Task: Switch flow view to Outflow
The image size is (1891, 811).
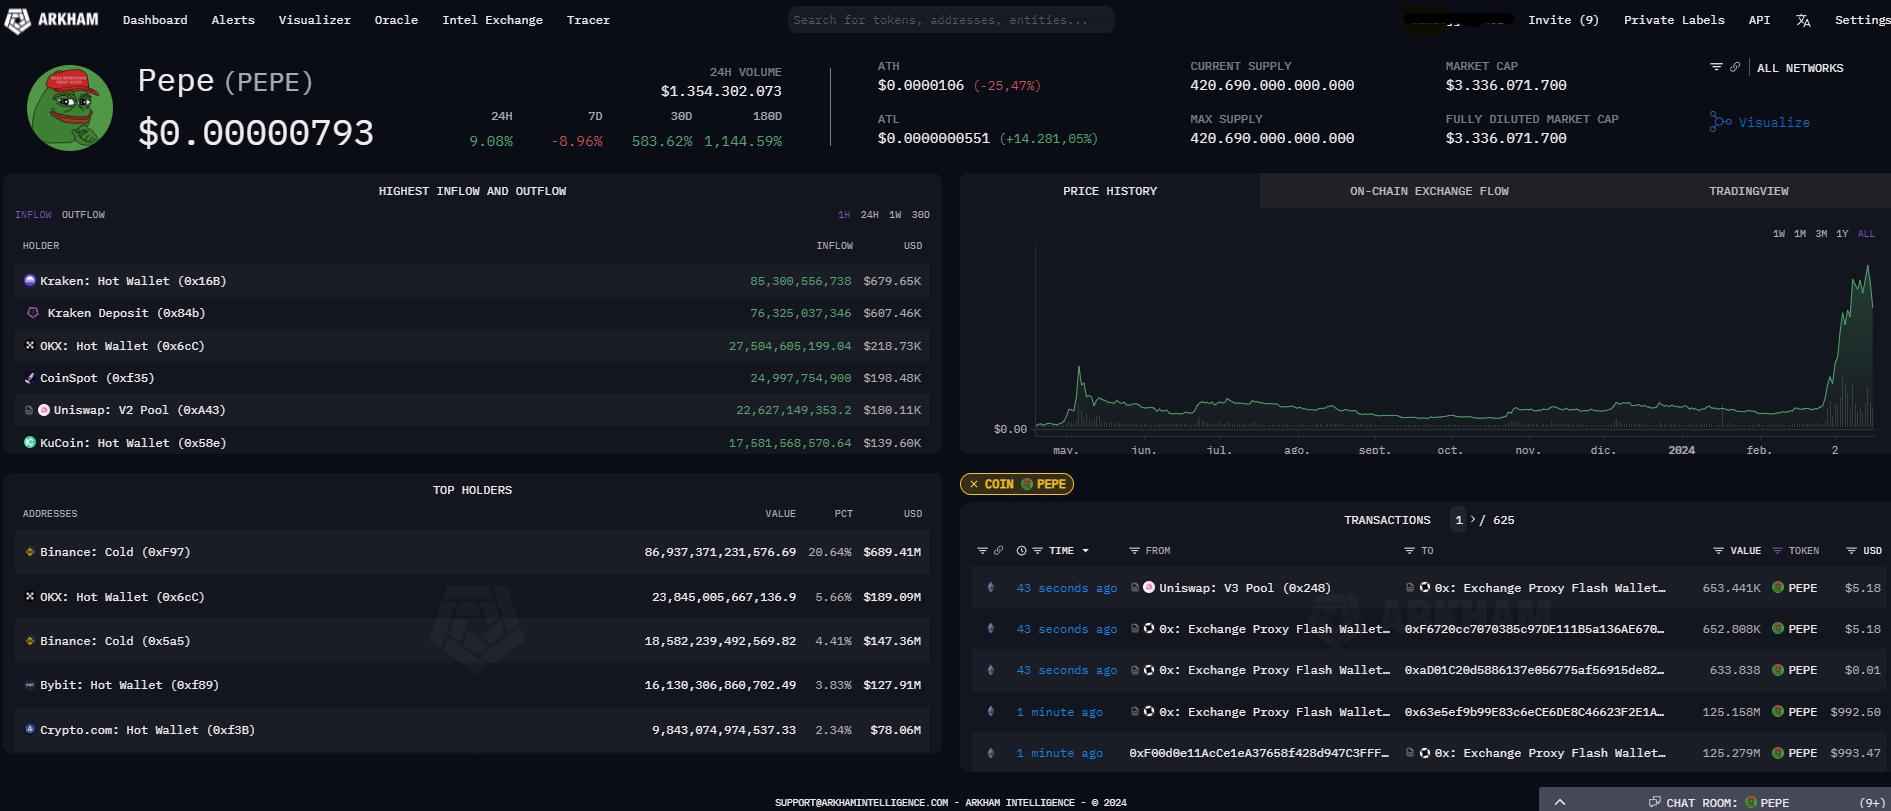Action: click(83, 215)
